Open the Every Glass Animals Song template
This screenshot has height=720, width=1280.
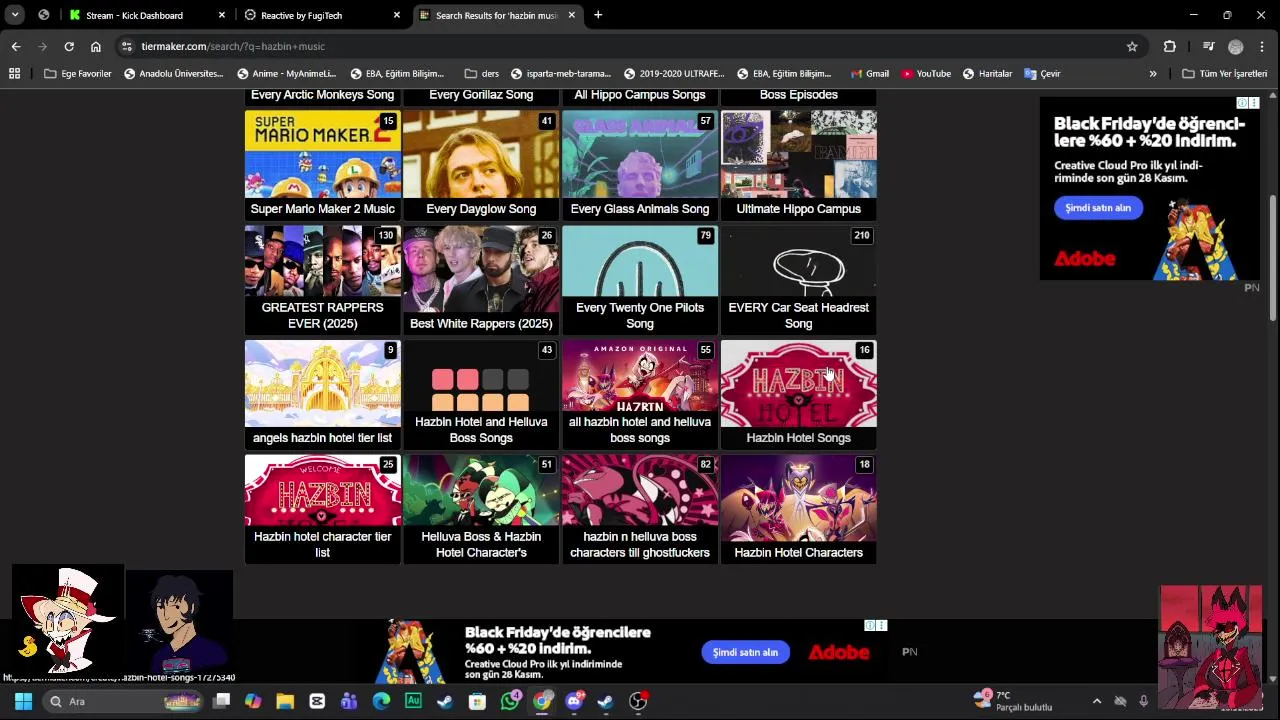click(x=640, y=165)
